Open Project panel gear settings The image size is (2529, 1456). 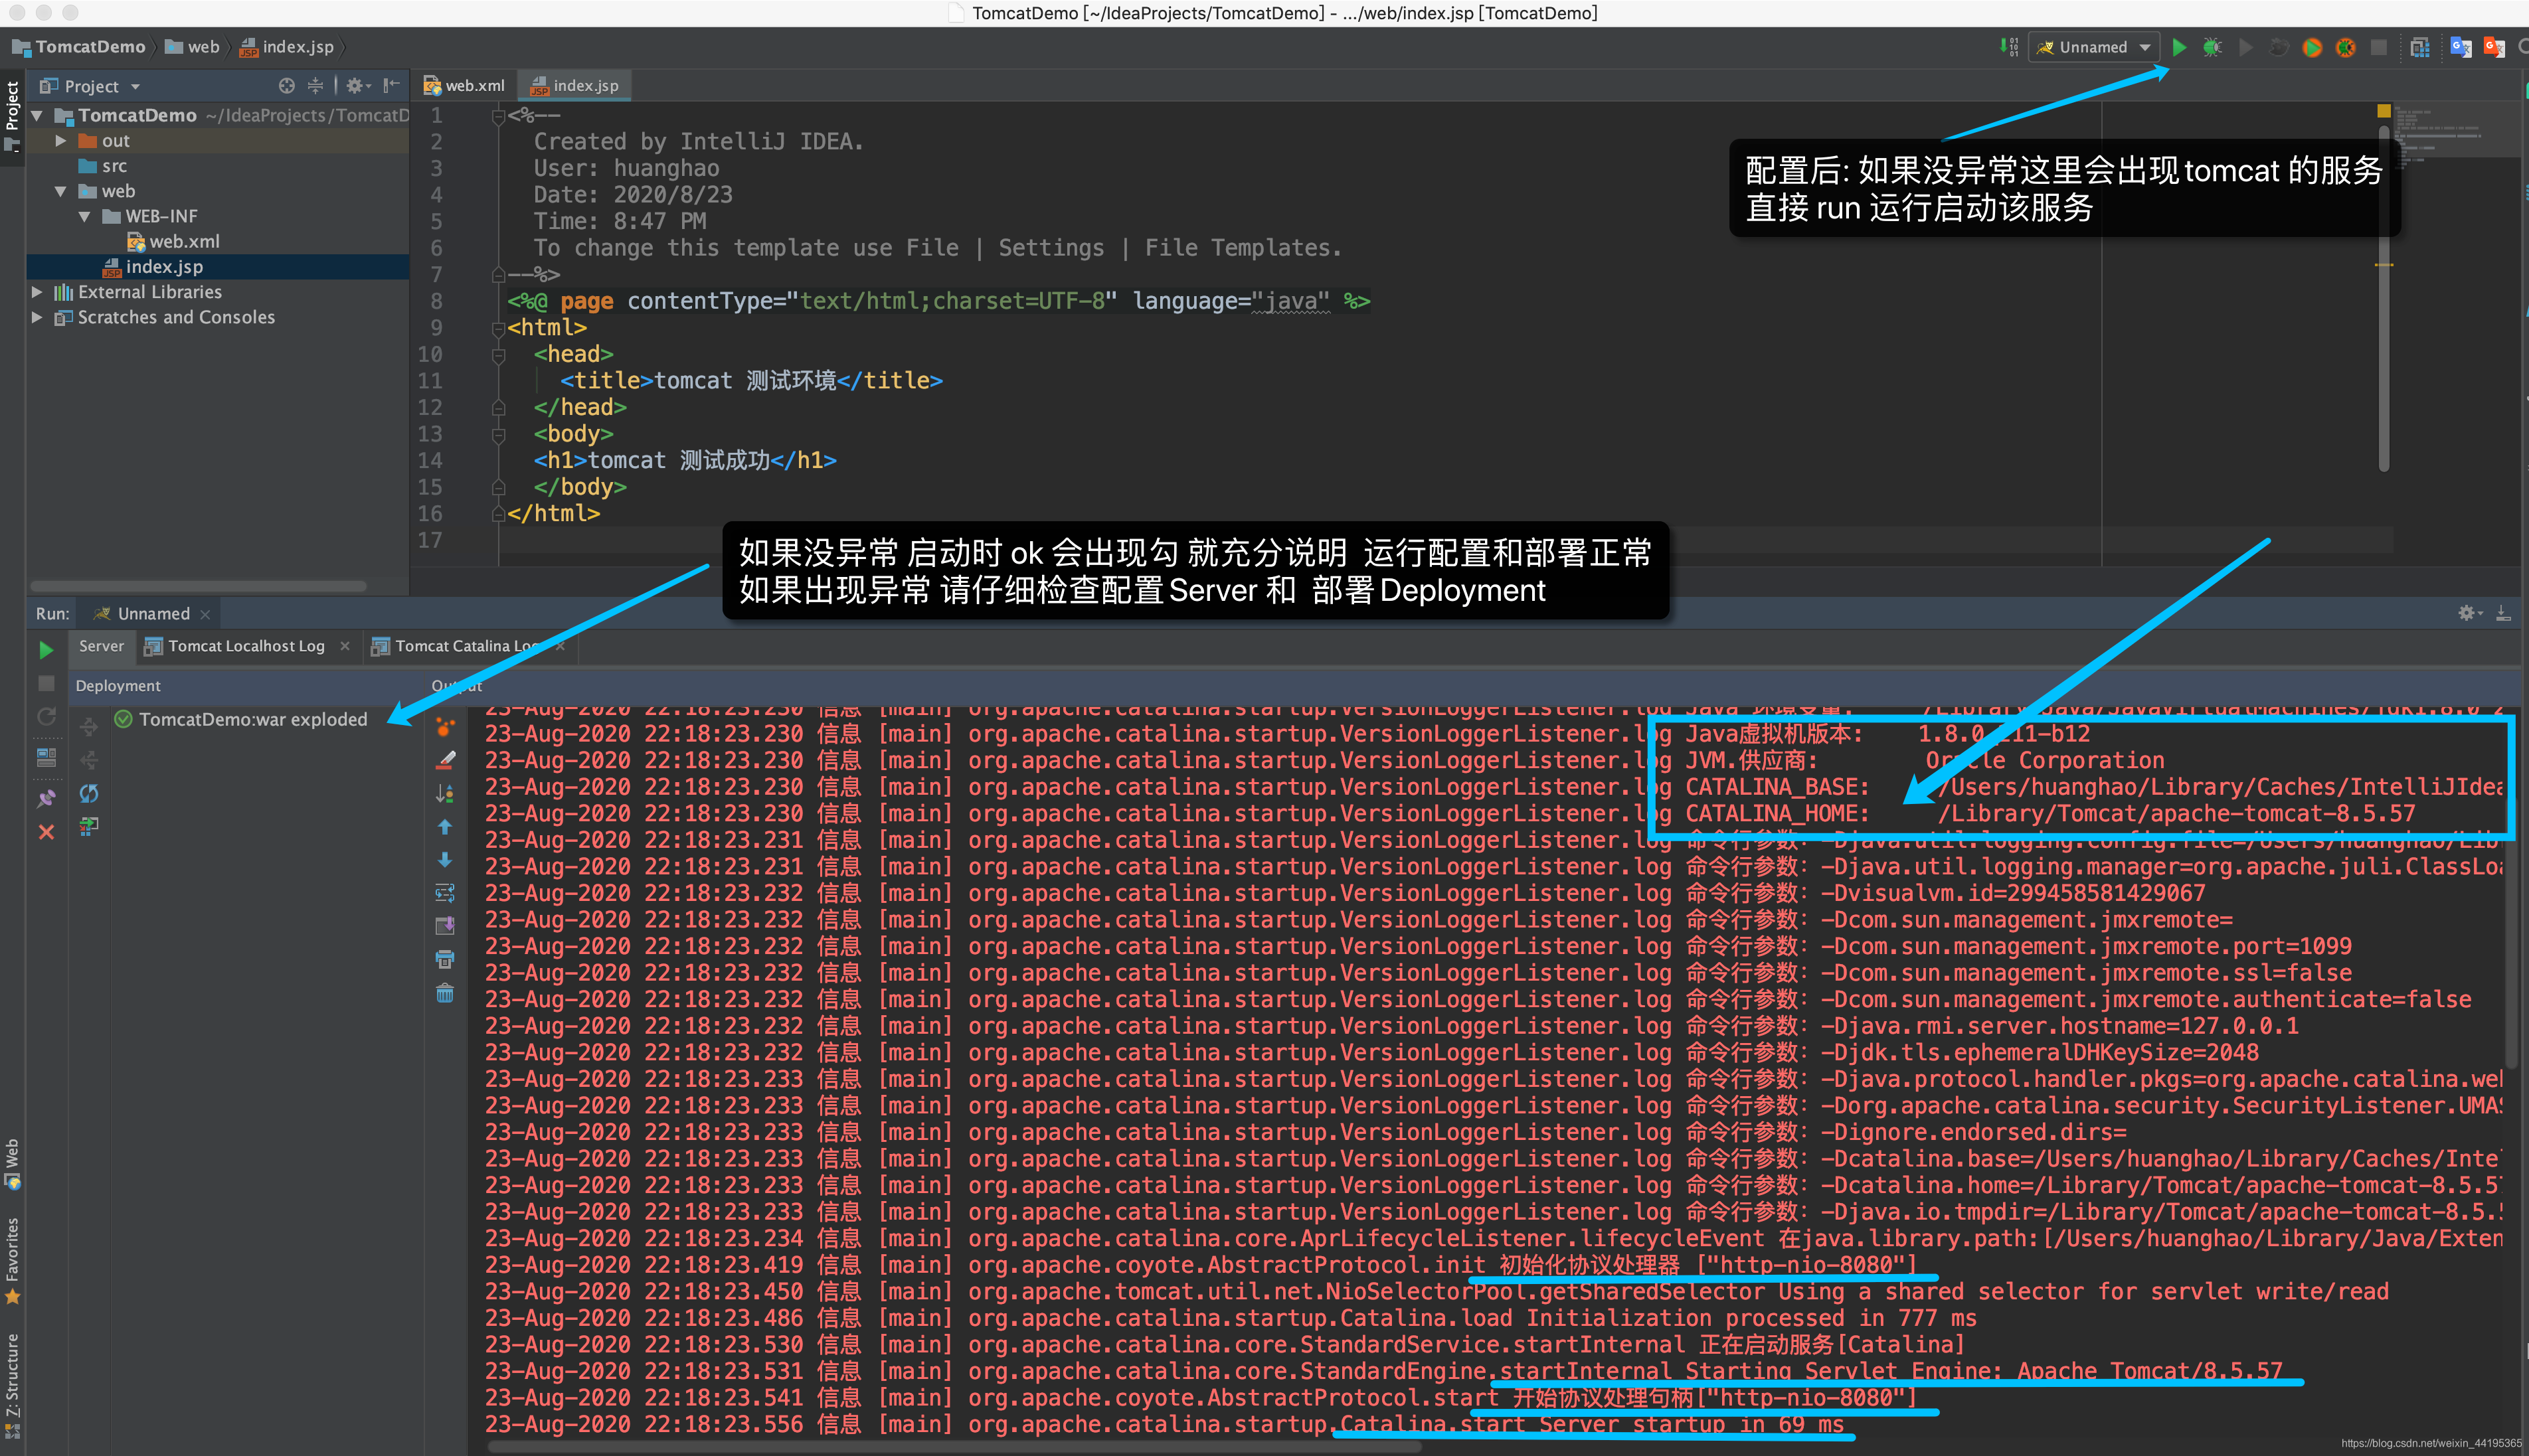357,86
